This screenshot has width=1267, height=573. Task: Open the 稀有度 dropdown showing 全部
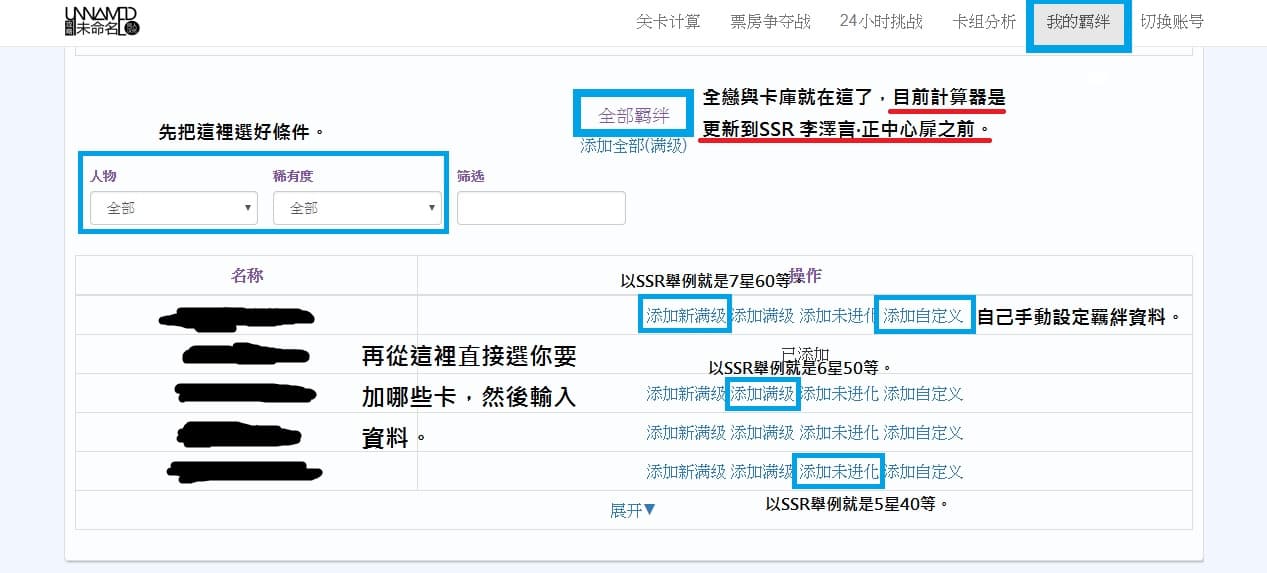coord(357,208)
